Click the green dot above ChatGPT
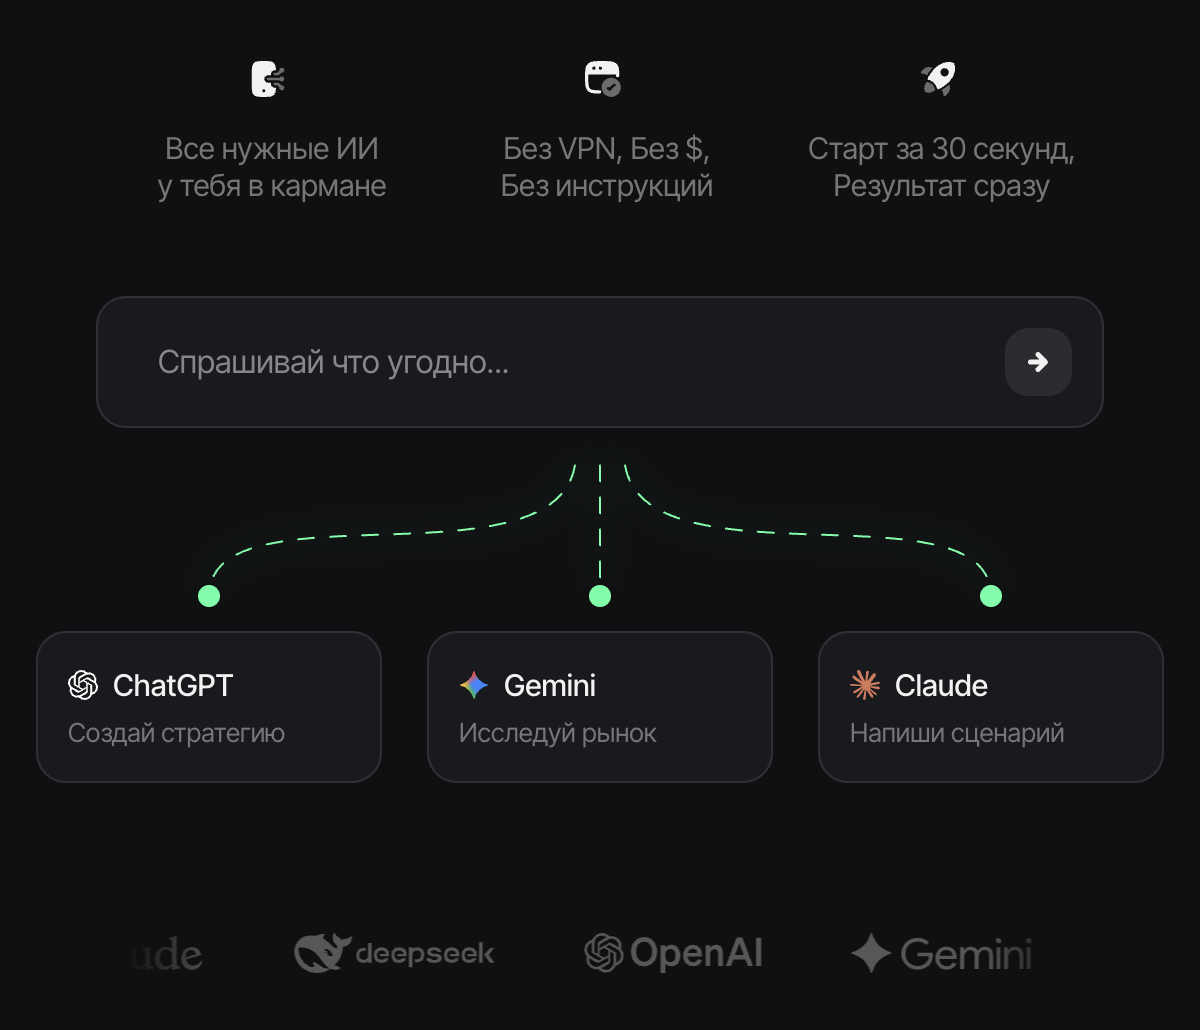The height and width of the screenshot is (1030, 1200). tap(209, 597)
